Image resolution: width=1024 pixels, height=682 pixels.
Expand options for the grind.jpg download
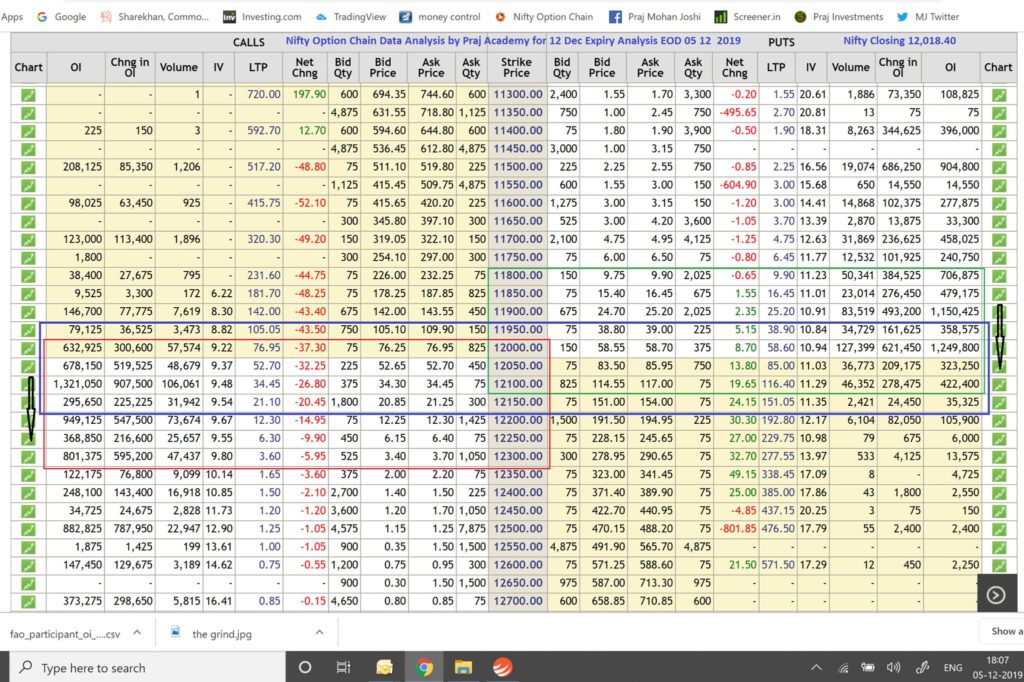tap(321, 632)
